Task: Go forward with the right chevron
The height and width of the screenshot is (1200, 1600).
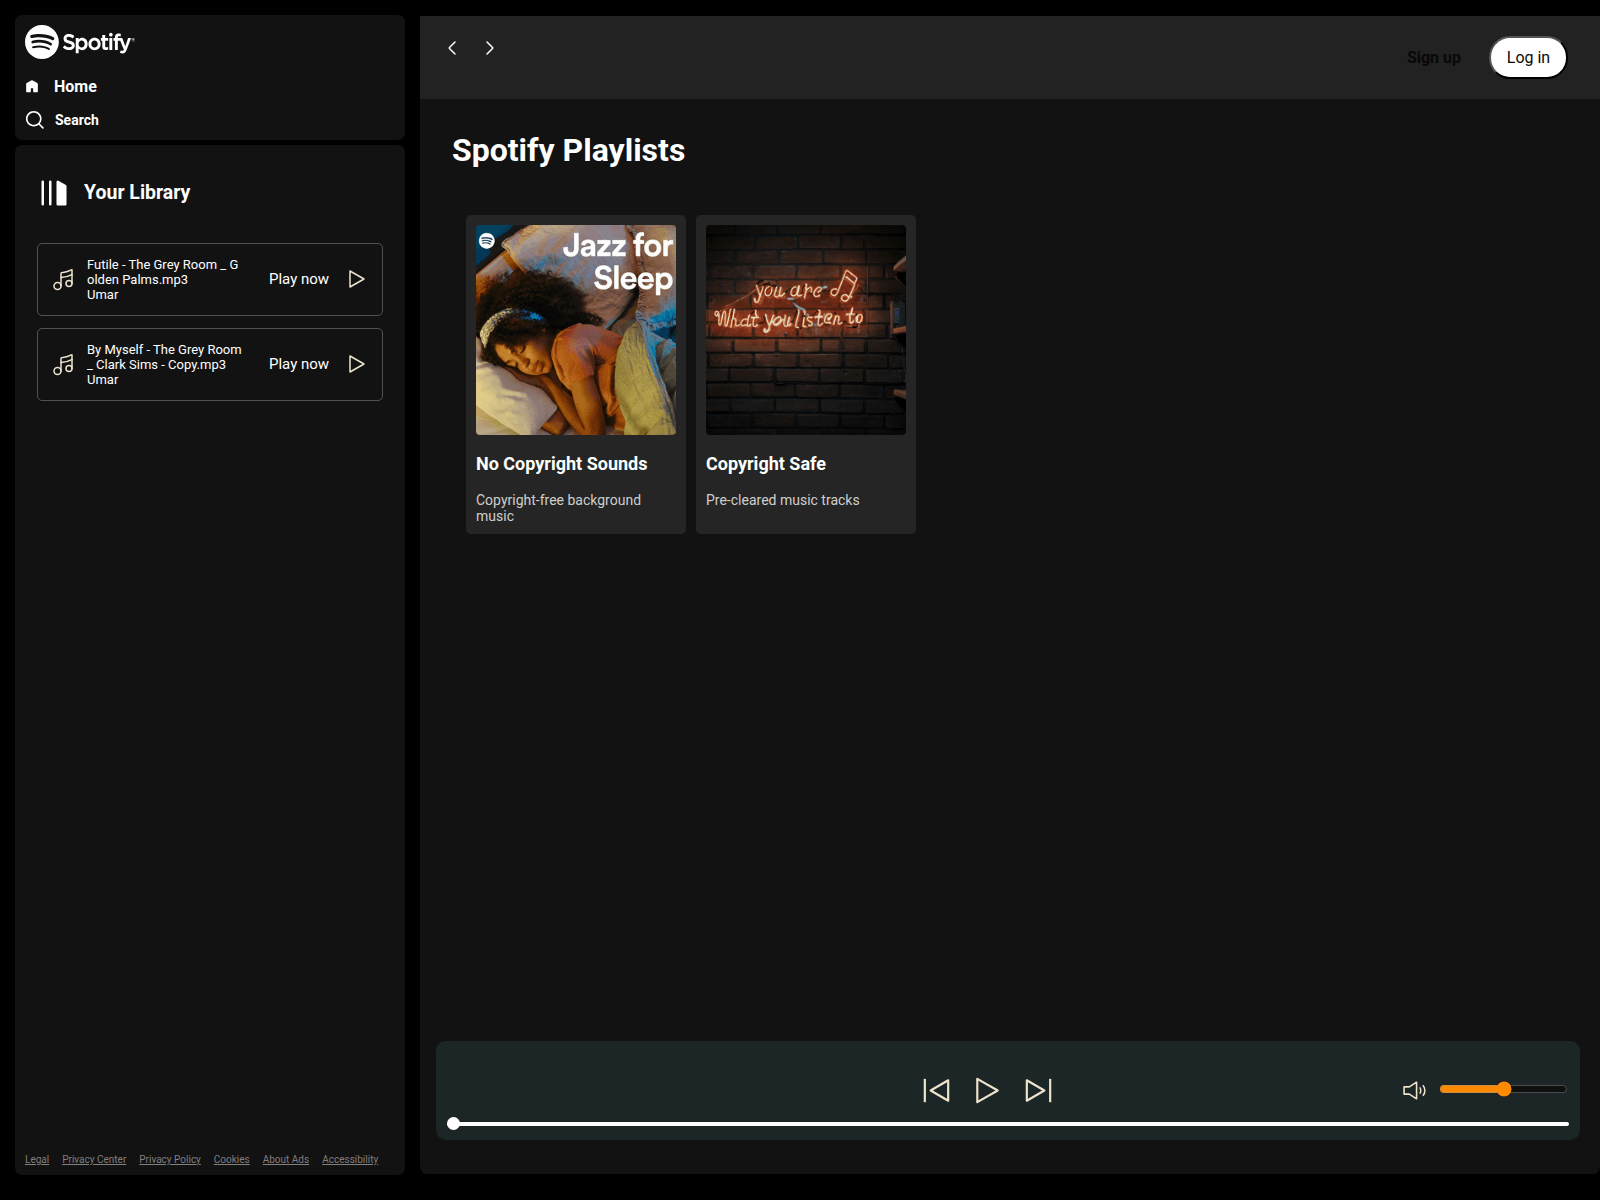Action: point(490,48)
